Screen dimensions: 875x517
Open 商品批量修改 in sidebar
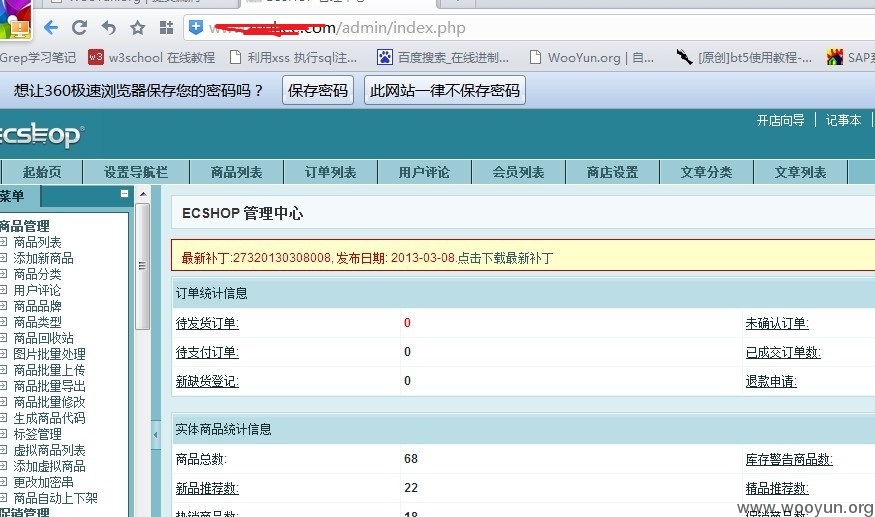pyautogui.click(x=50, y=402)
